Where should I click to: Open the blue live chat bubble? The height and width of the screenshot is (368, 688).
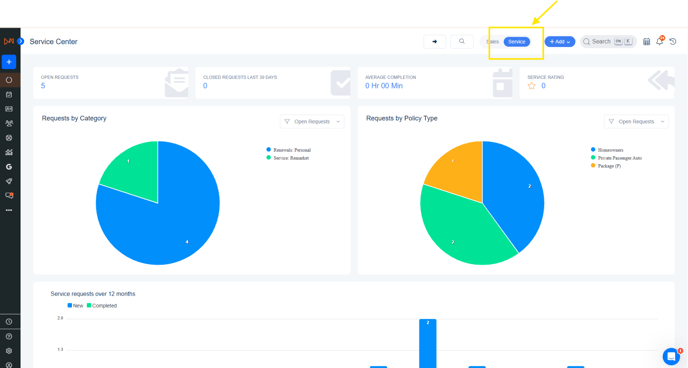(x=671, y=356)
